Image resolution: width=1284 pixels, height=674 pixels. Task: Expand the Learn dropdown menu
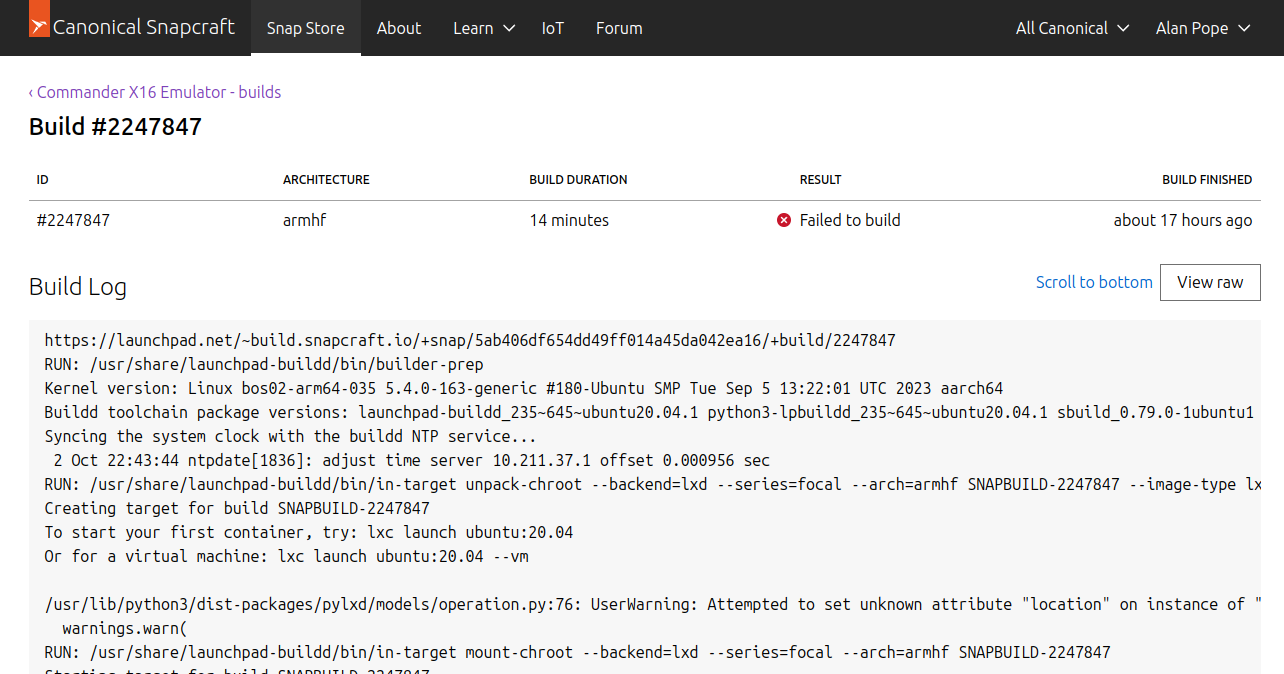click(484, 28)
